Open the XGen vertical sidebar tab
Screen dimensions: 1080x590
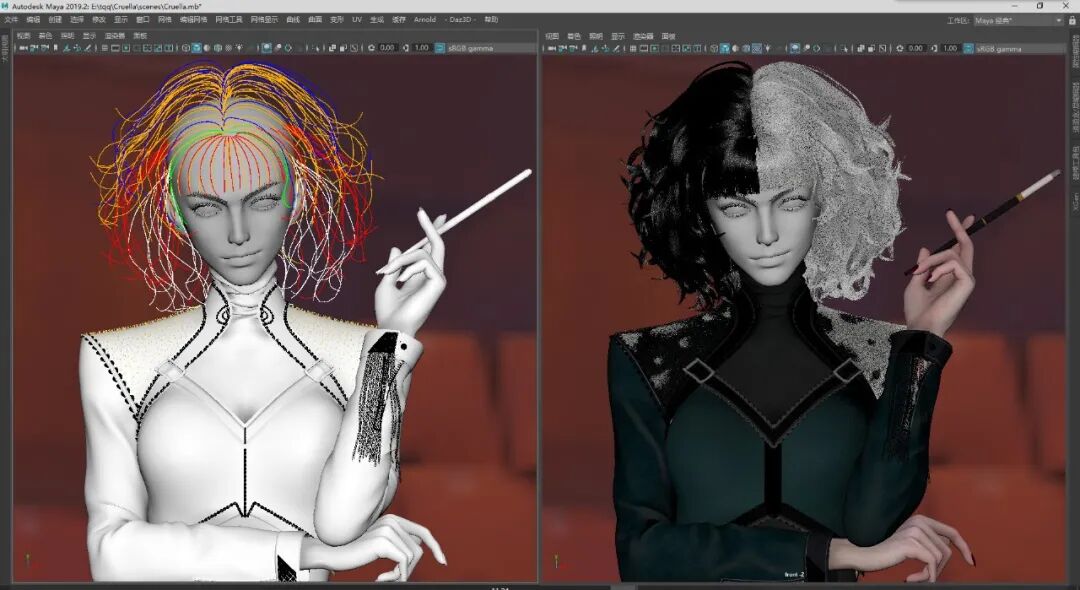1074,200
